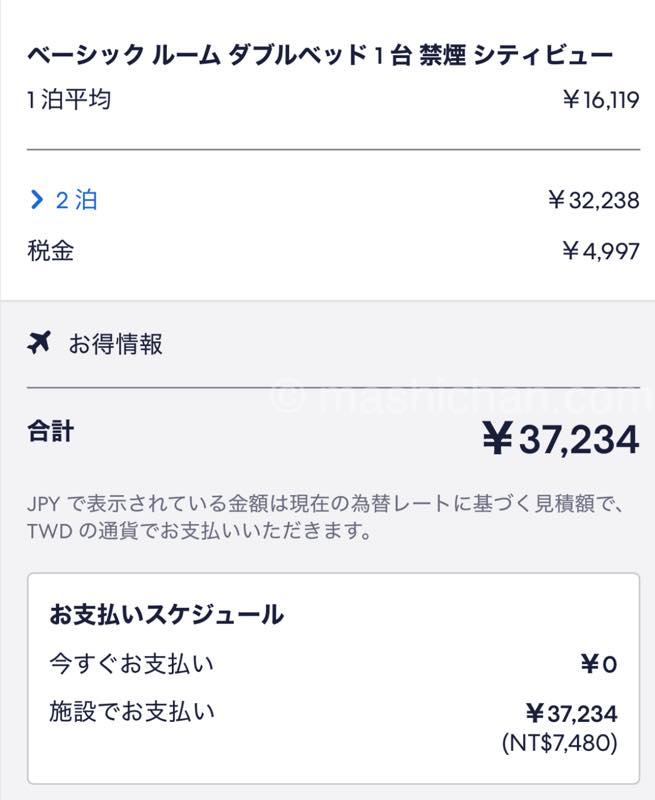The width and height of the screenshot is (655, 800).
Task: Click the 合計 total label
Action: 50,432
